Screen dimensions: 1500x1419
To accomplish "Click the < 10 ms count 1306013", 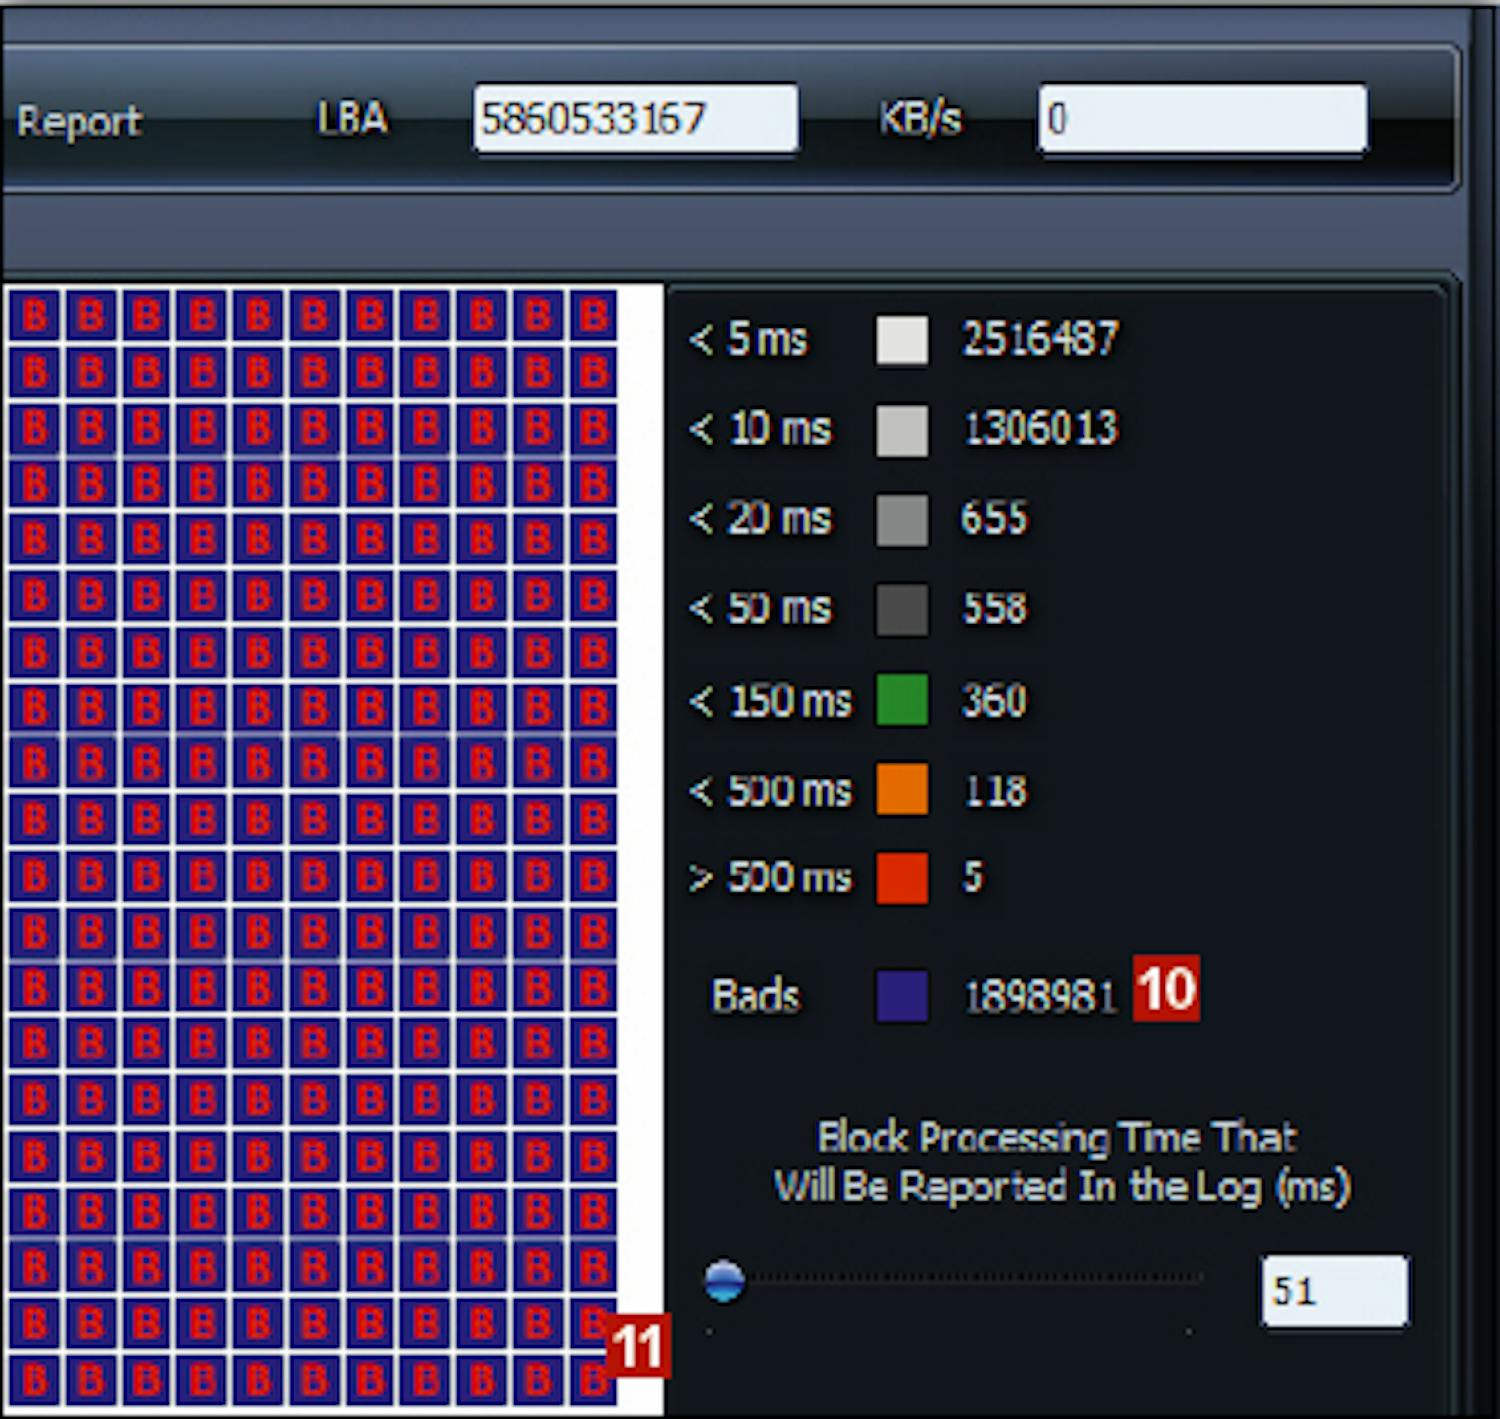I will point(1040,429).
